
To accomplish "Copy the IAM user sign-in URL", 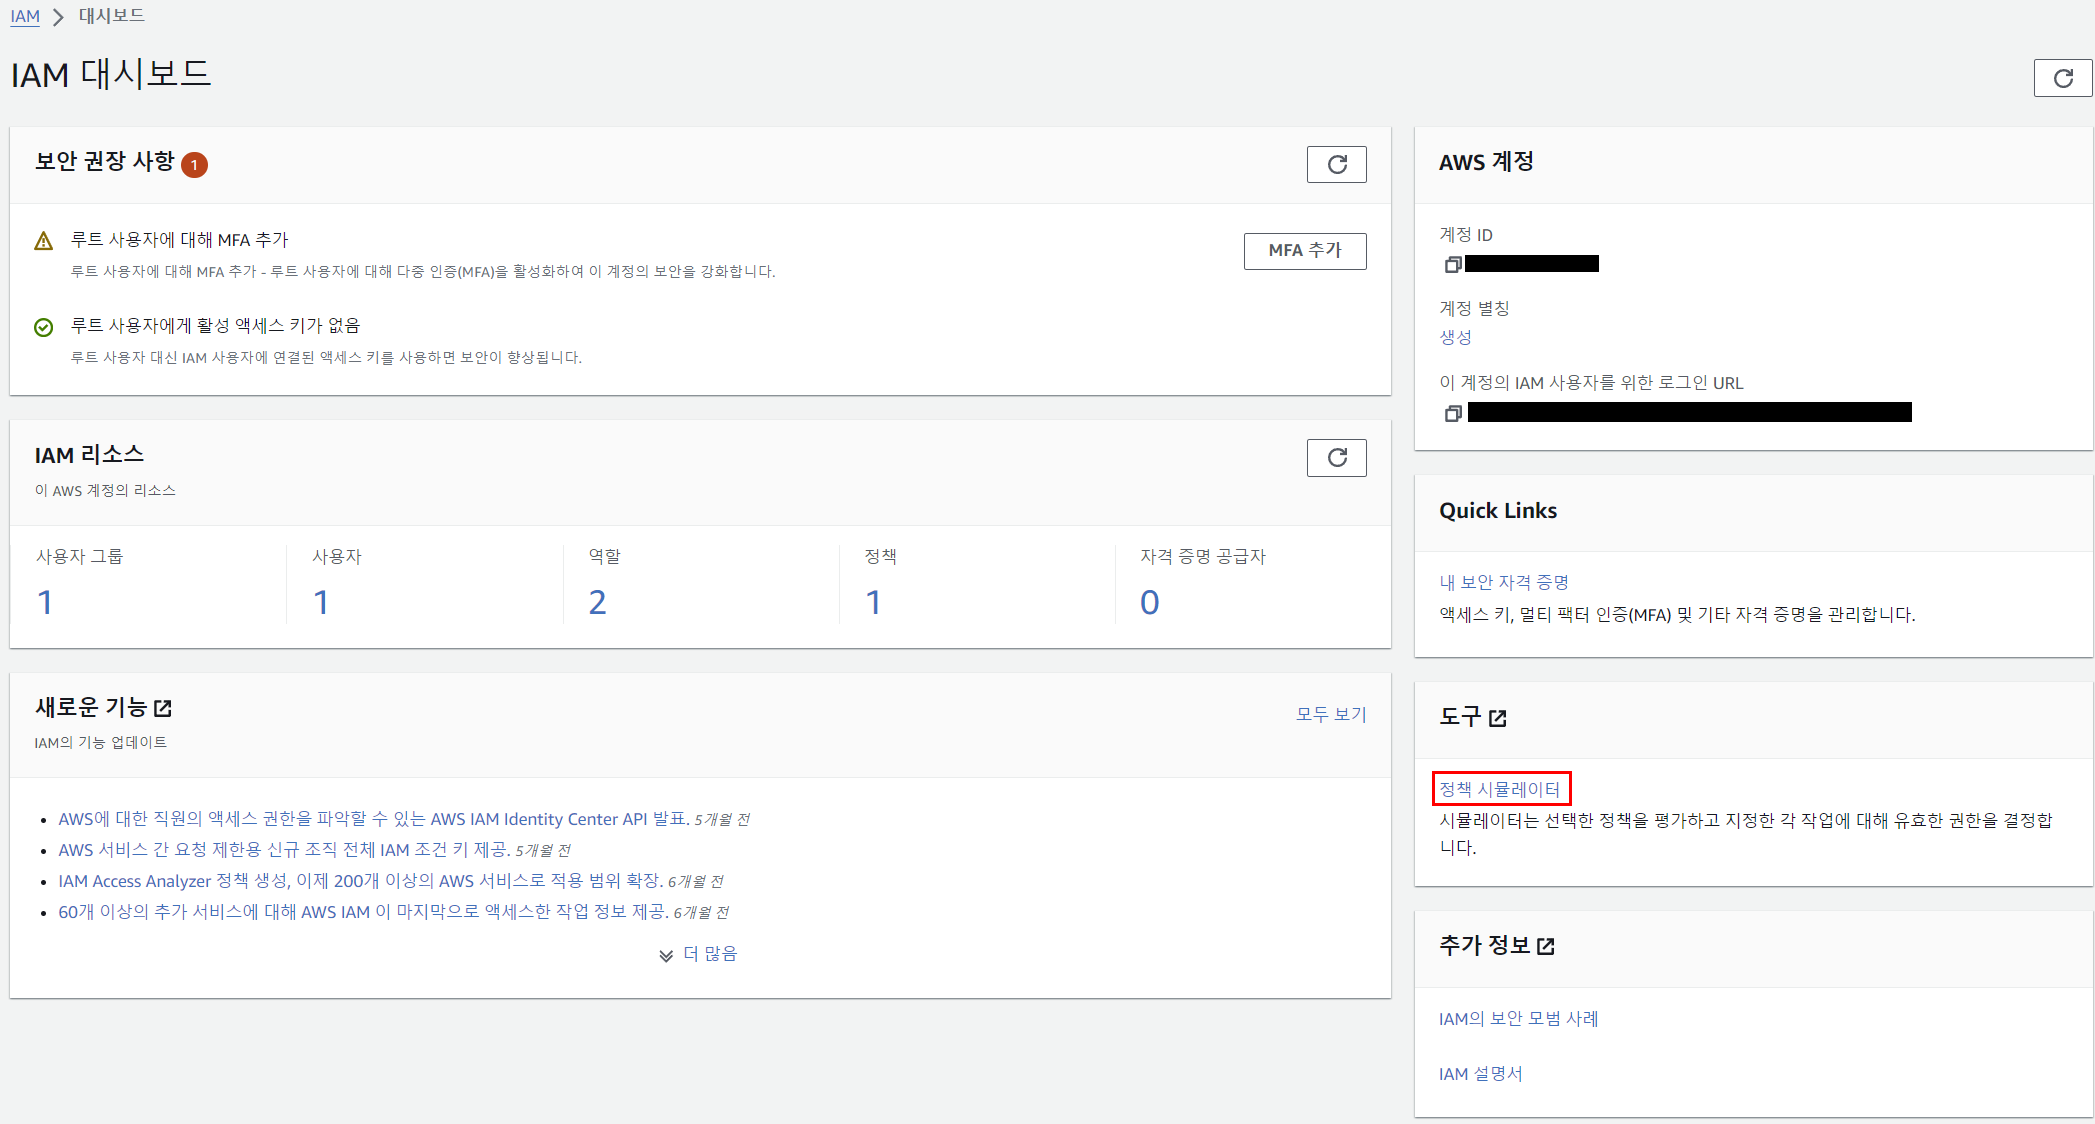I will 1453,413.
